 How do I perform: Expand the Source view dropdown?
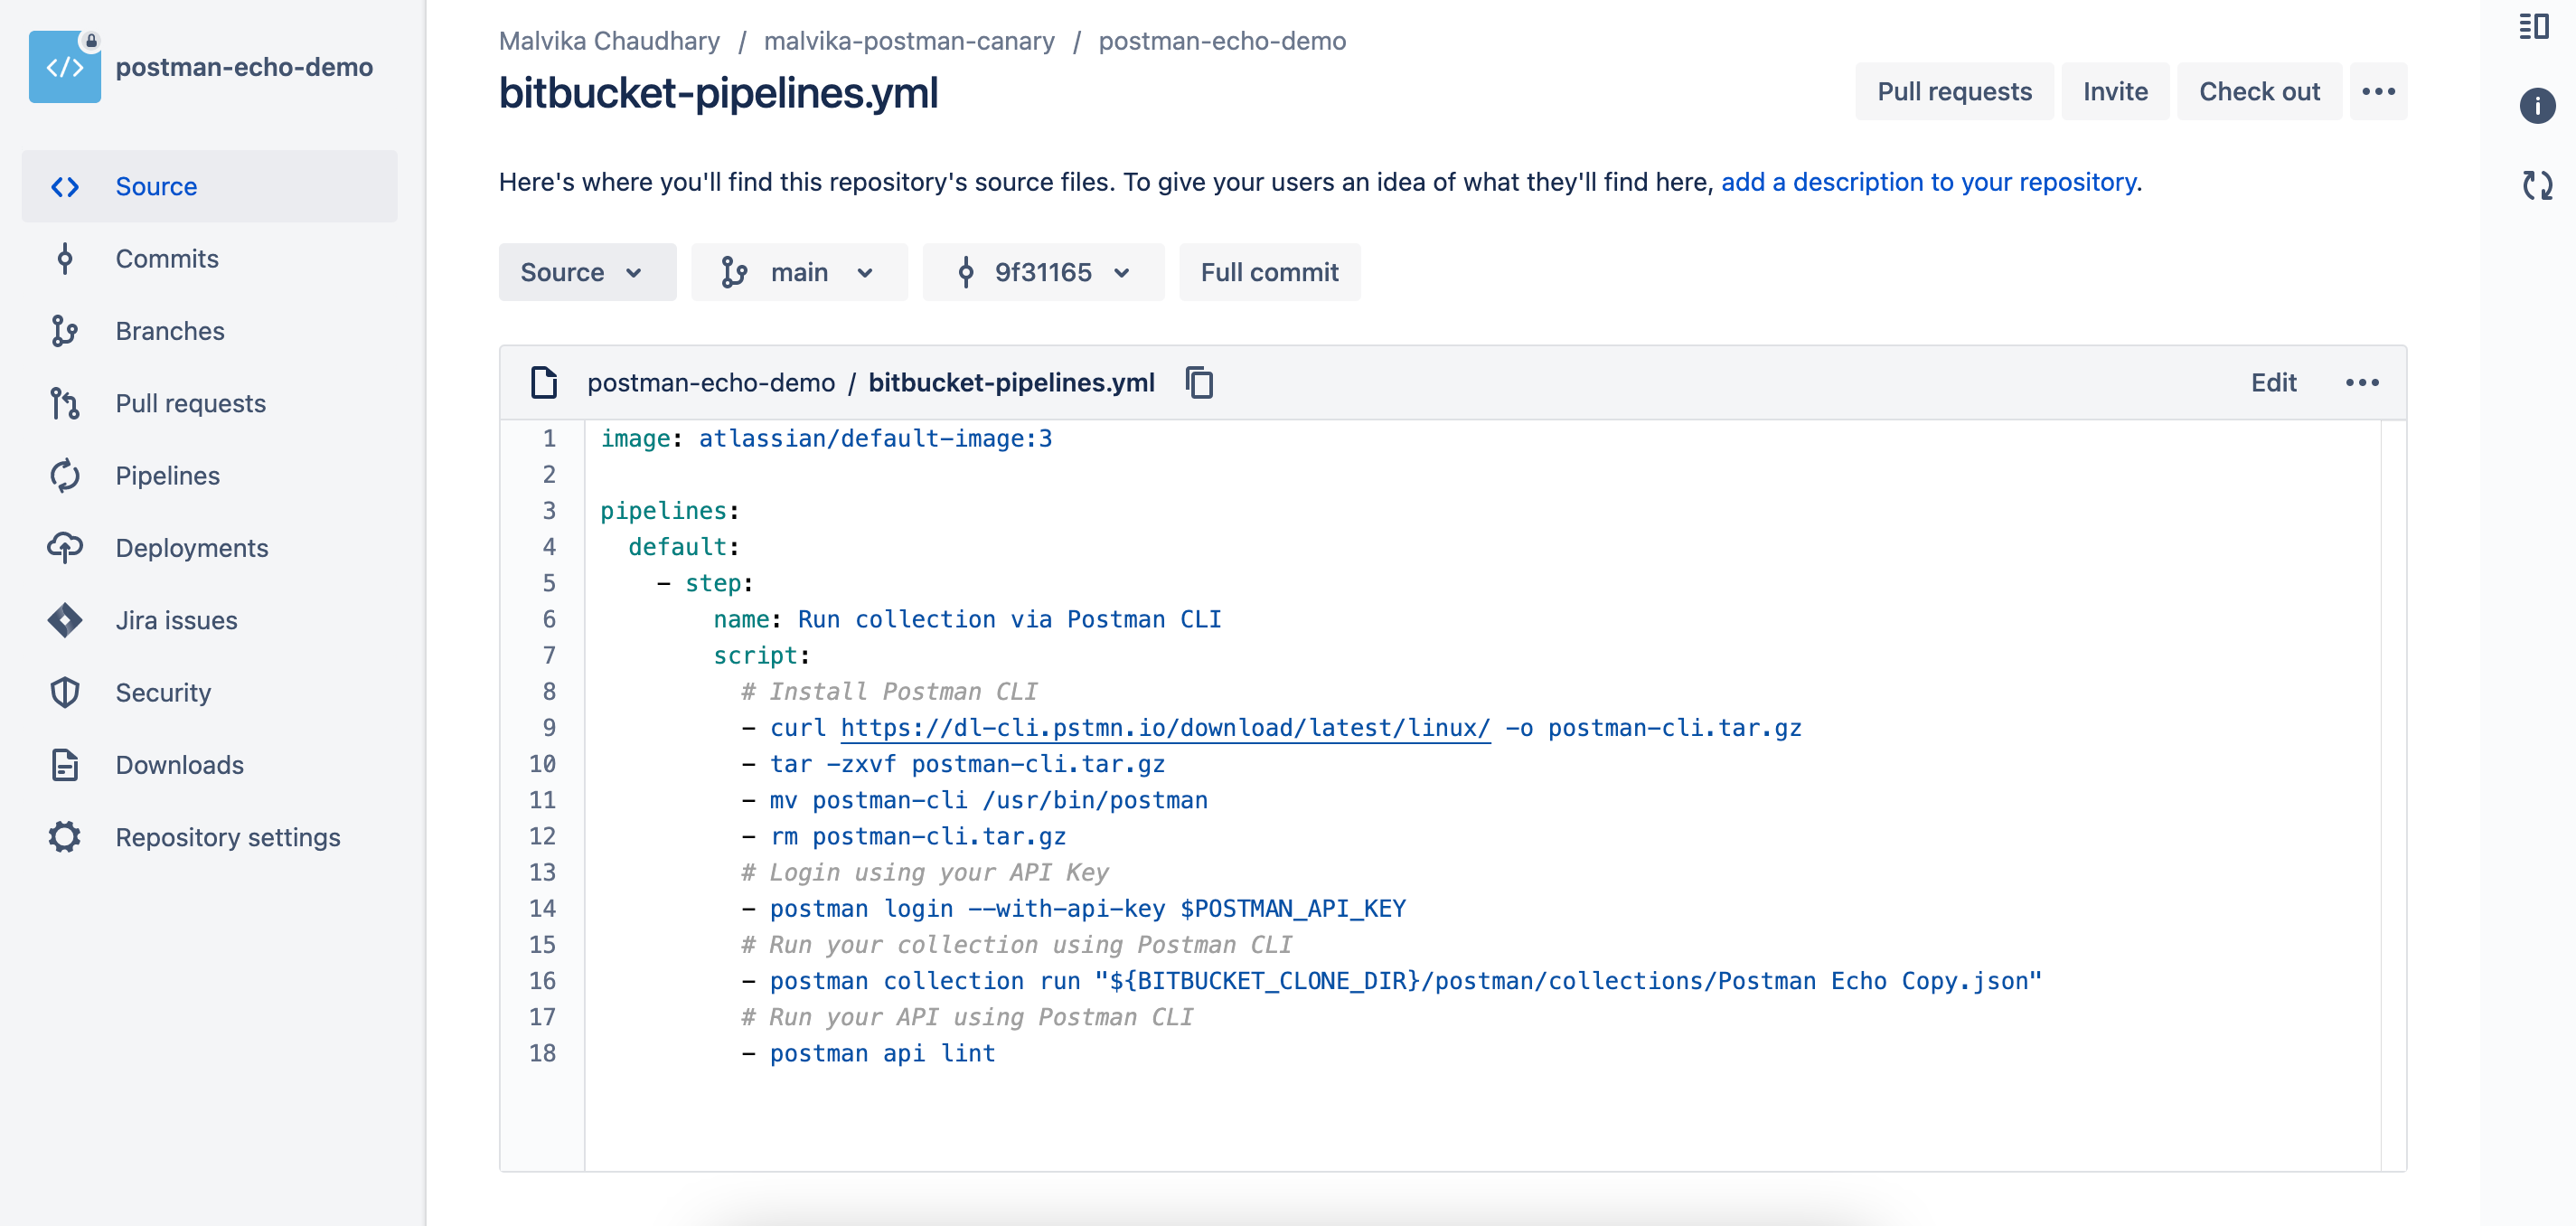[x=587, y=272]
